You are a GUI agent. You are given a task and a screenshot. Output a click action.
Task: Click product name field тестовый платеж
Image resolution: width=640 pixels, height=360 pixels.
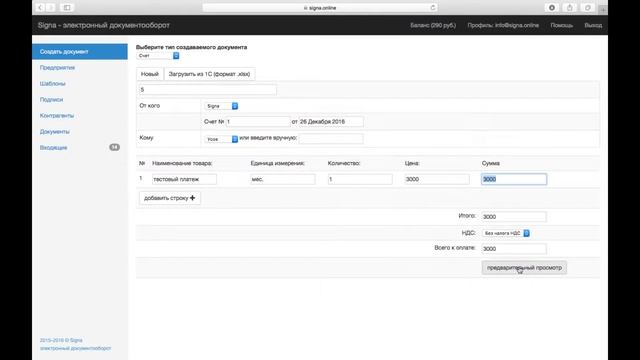184,179
